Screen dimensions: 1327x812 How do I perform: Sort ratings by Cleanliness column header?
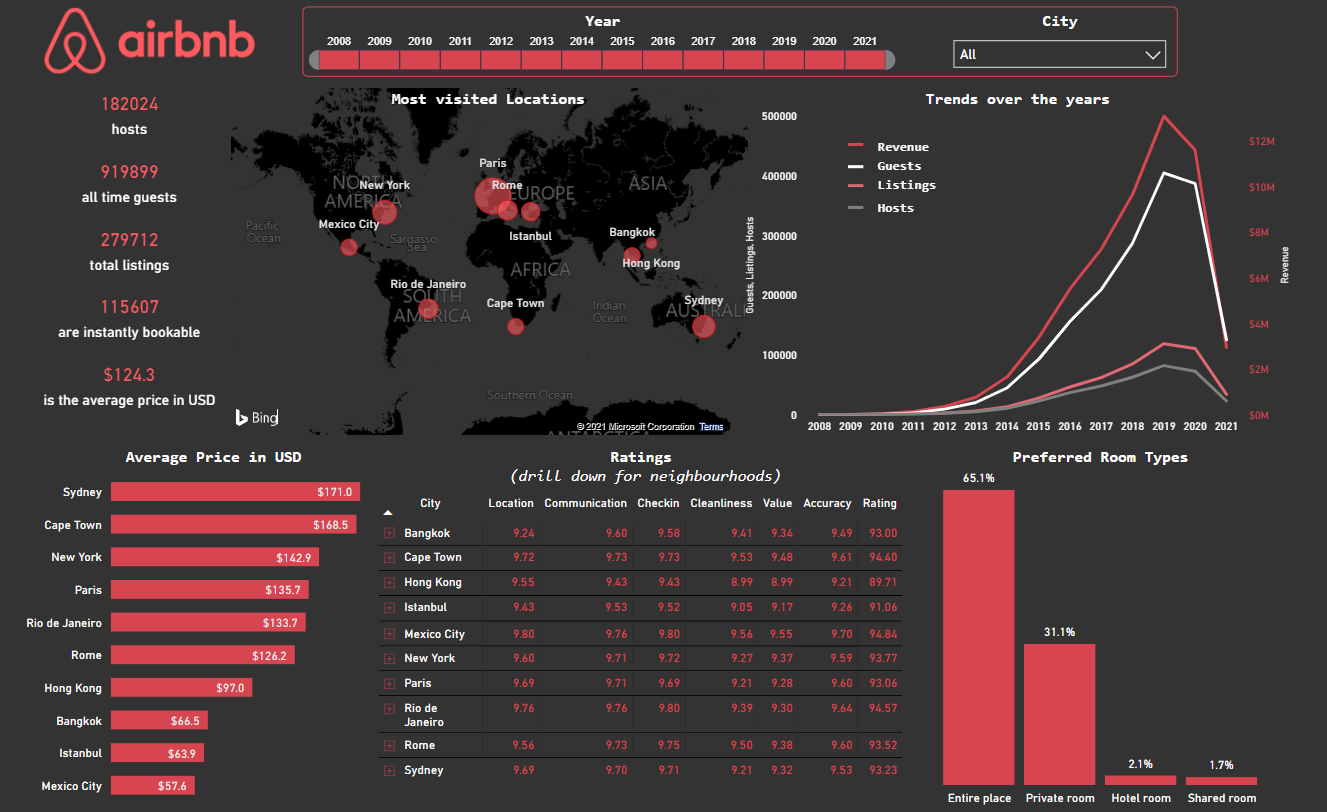click(x=721, y=503)
